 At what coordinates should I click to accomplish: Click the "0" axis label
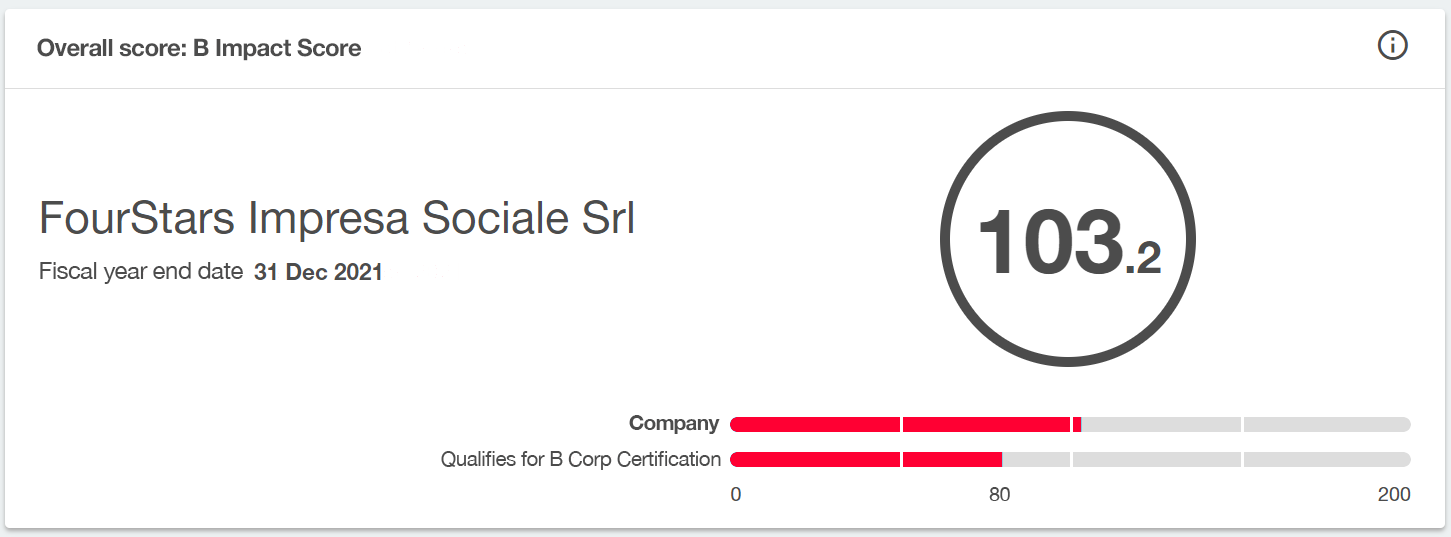[x=736, y=494]
